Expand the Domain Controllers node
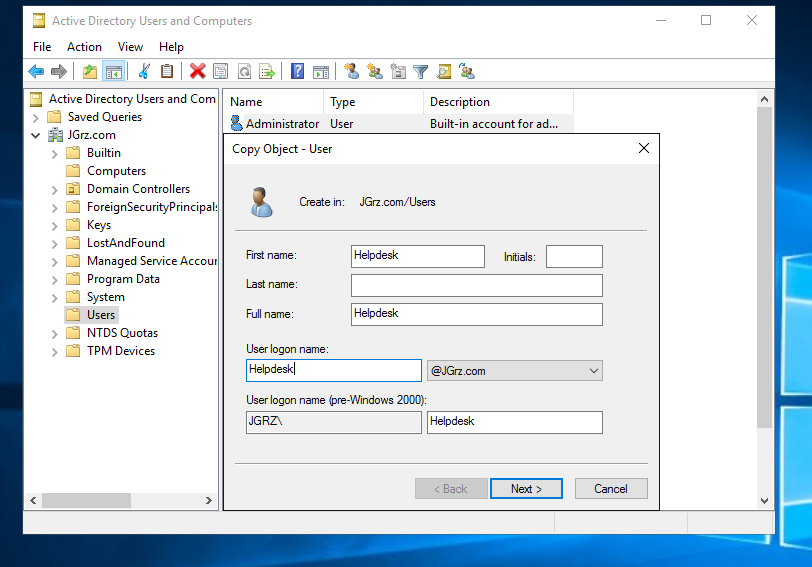 54,190
